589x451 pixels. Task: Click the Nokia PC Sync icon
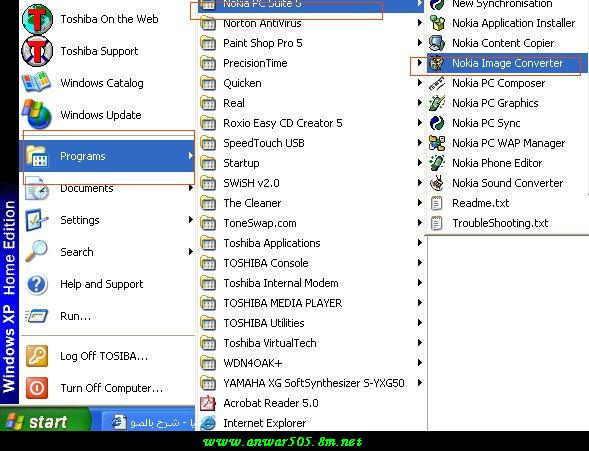[437, 123]
